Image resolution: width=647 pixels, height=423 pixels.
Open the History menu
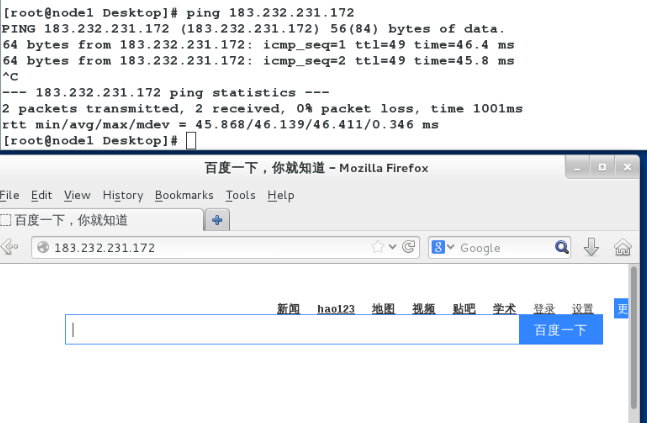[x=123, y=195]
